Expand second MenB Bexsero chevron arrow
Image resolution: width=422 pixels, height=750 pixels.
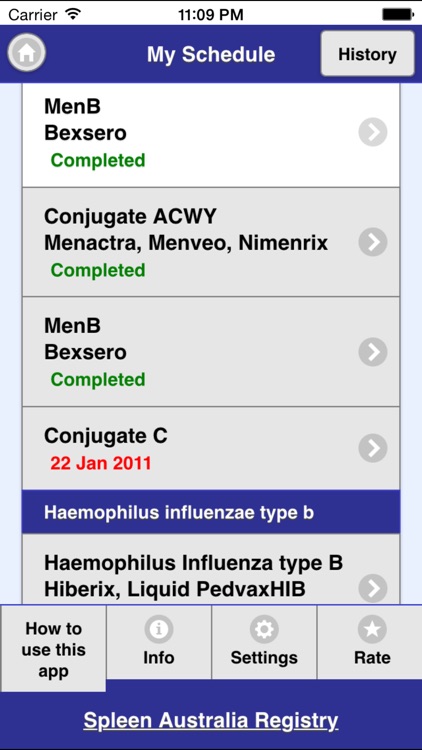pyautogui.click(x=373, y=352)
